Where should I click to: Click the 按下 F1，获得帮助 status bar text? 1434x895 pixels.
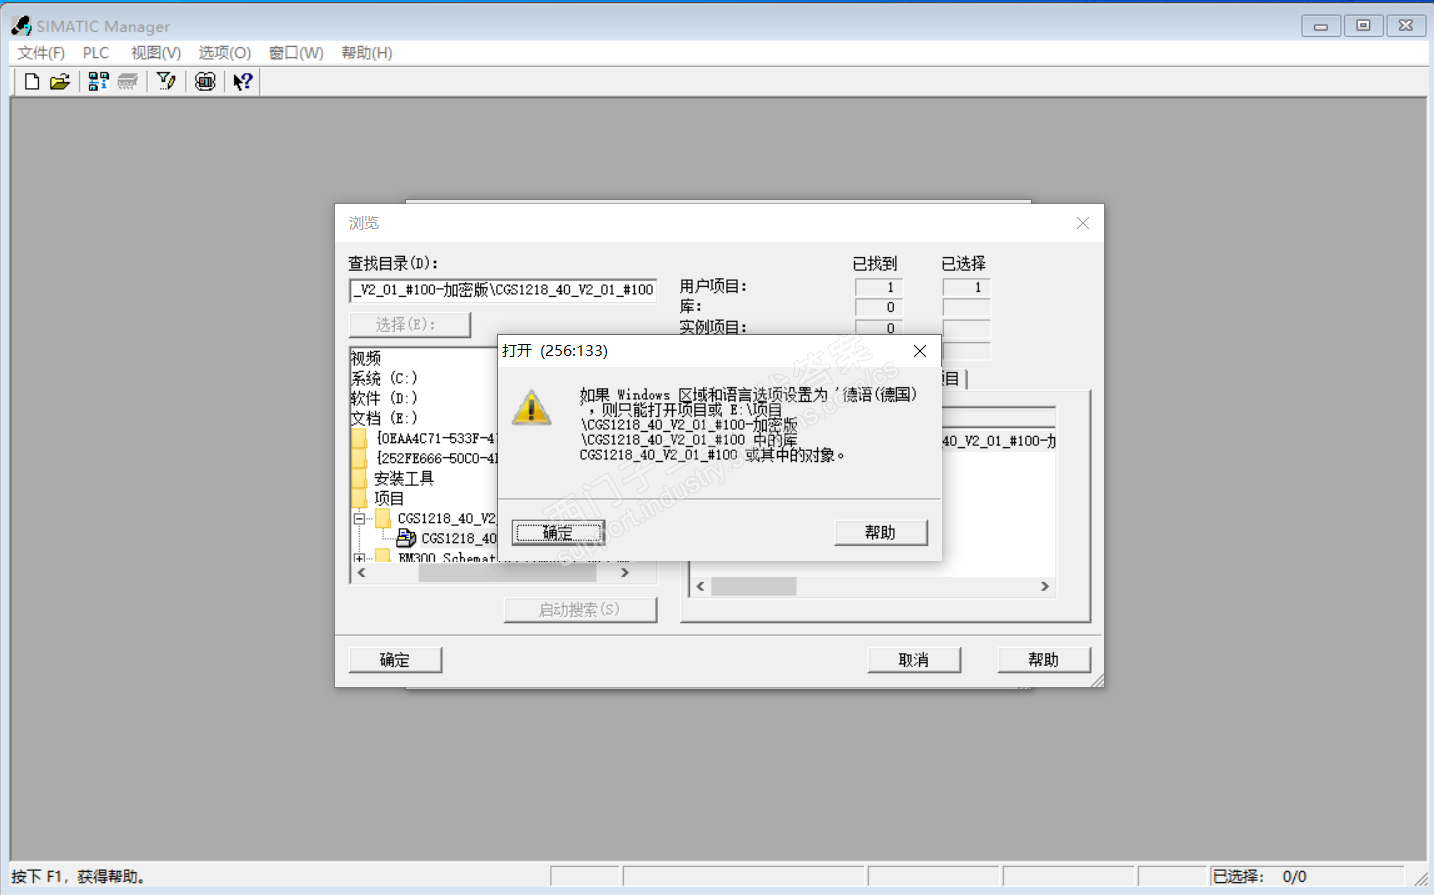pos(79,877)
